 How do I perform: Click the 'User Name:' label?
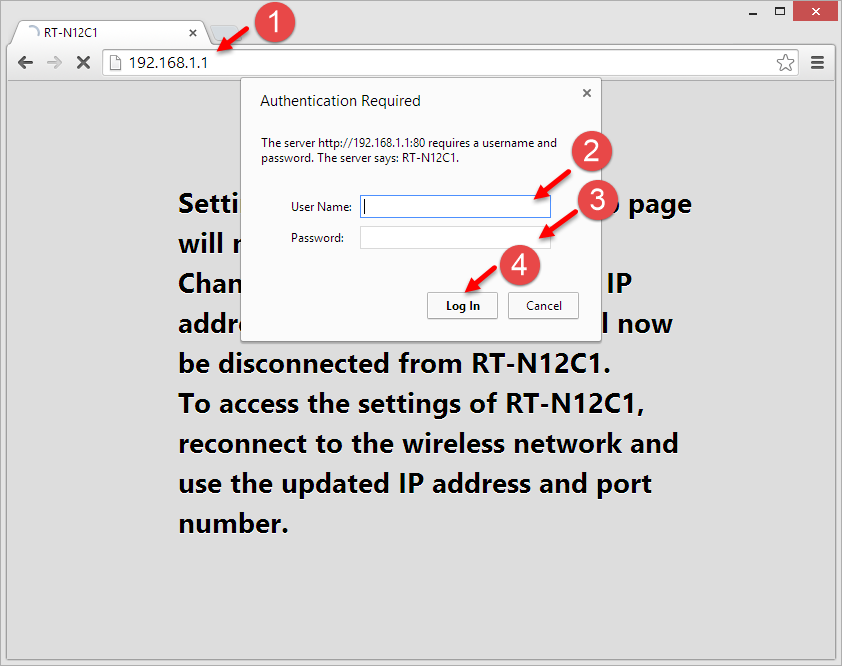point(321,207)
